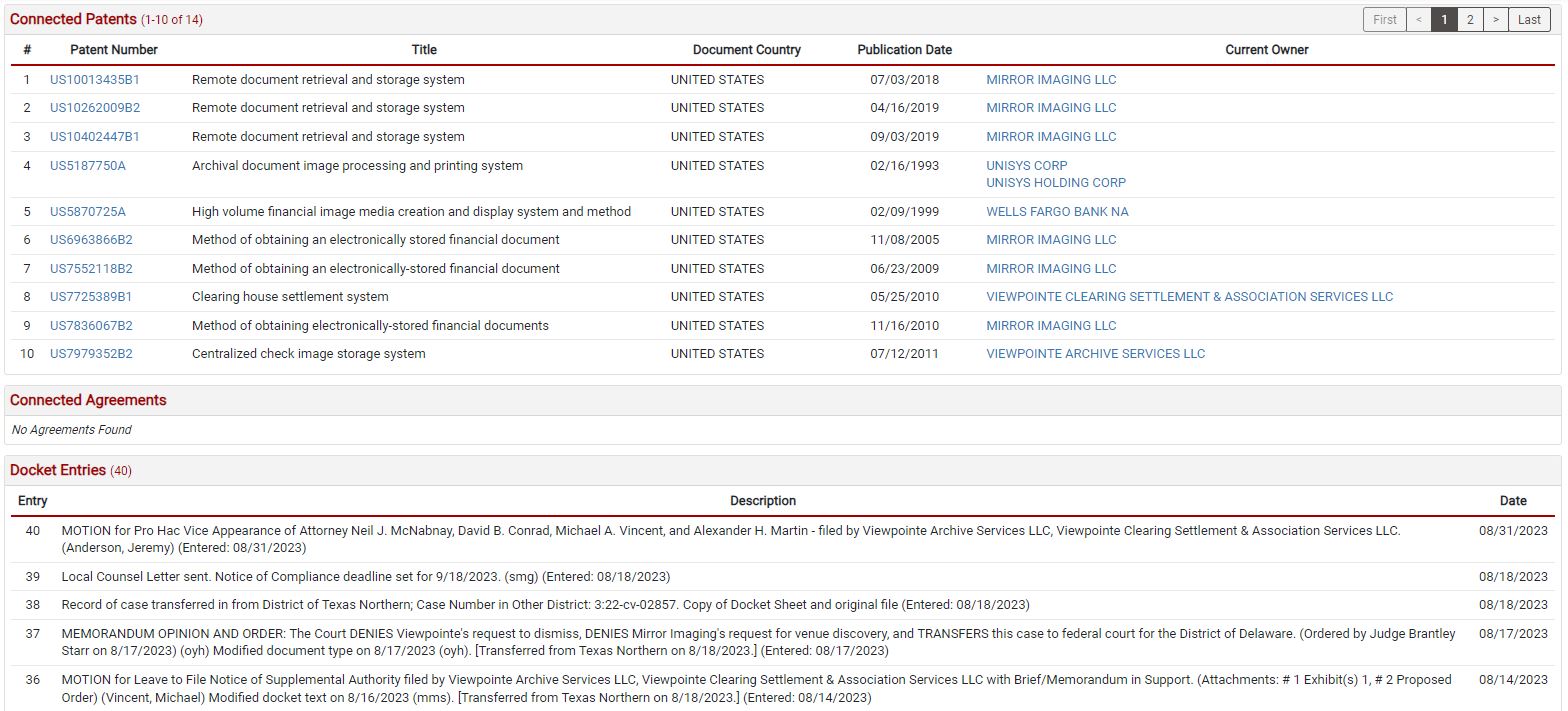
Task: Open UNISYS HOLDING CORP owner link
Action: coord(1056,183)
